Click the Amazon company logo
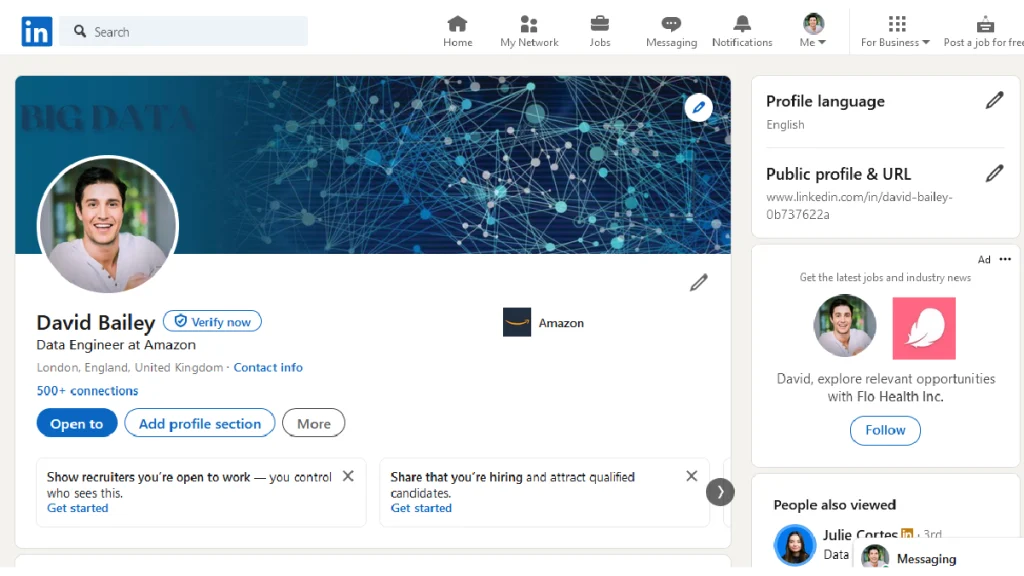The image size is (1024, 576). [x=517, y=322]
